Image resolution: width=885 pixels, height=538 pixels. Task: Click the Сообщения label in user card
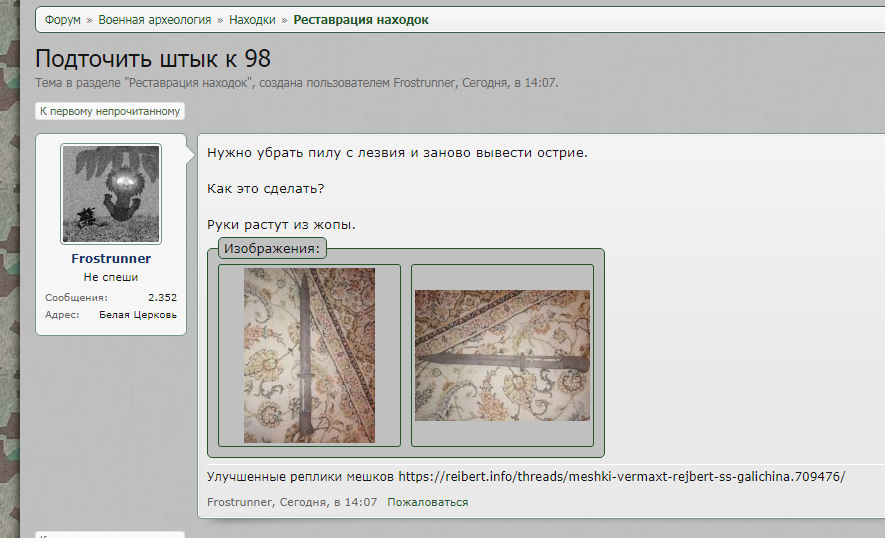click(x=76, y=298)
